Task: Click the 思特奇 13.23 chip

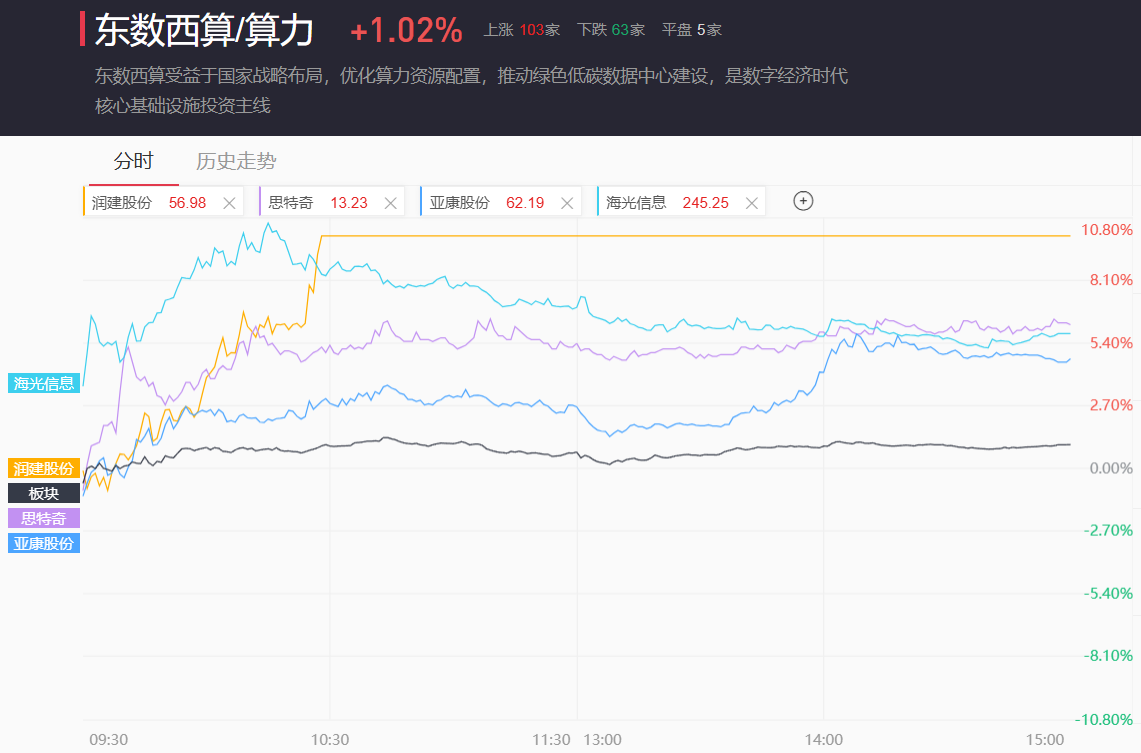Action: tap(320, 203)
